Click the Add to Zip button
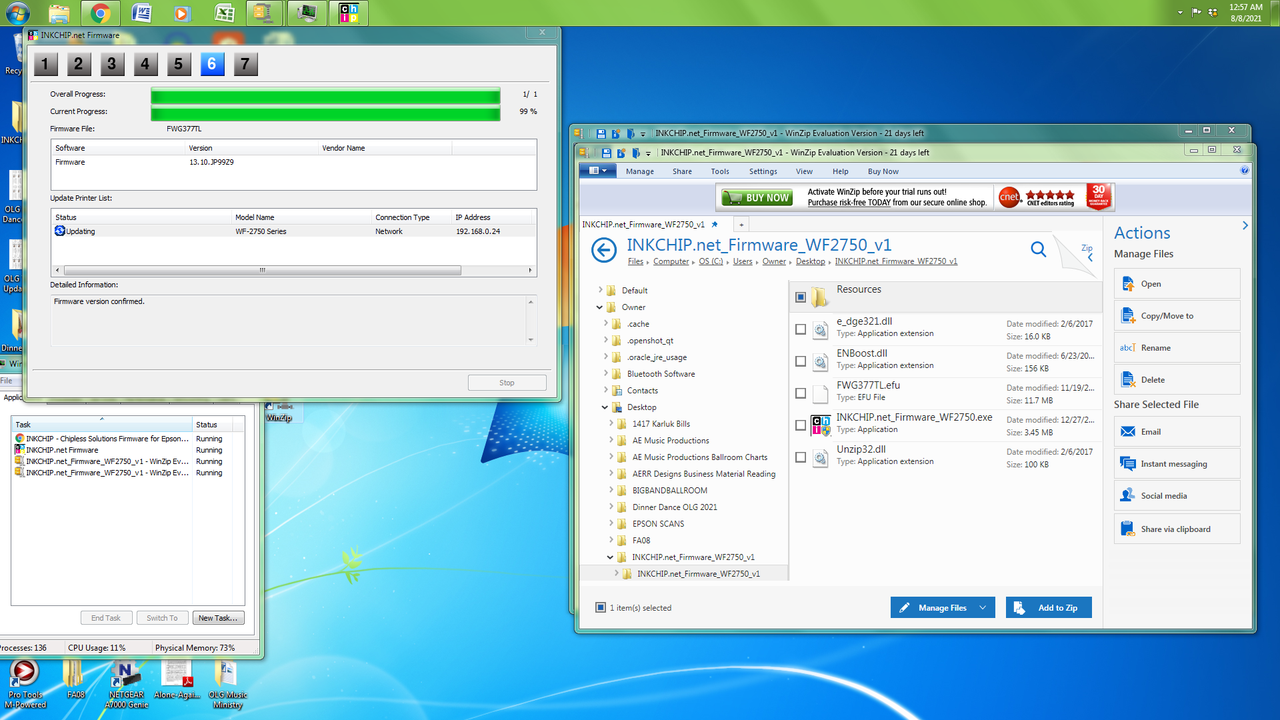This screenshot has width=1280, height=720. [x=1048, y=607]
